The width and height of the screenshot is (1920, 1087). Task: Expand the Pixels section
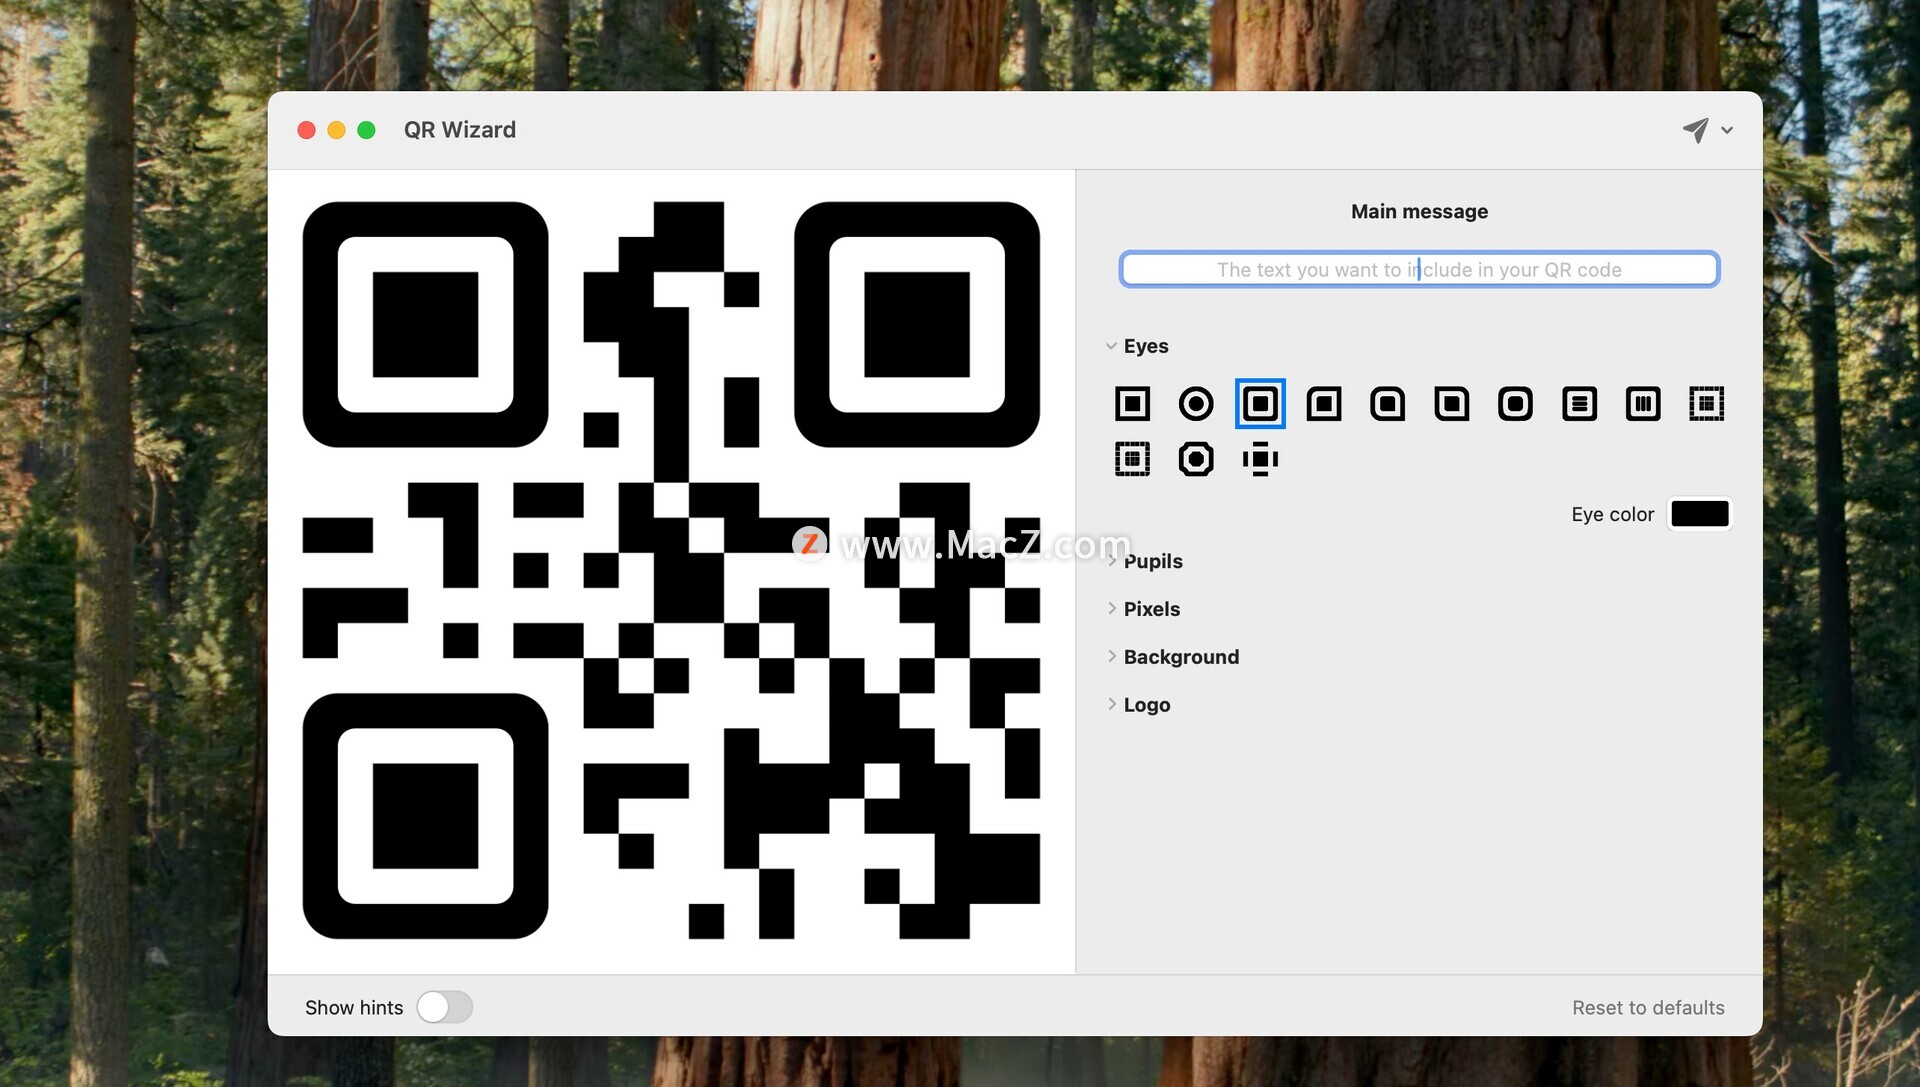[1111, 608]
